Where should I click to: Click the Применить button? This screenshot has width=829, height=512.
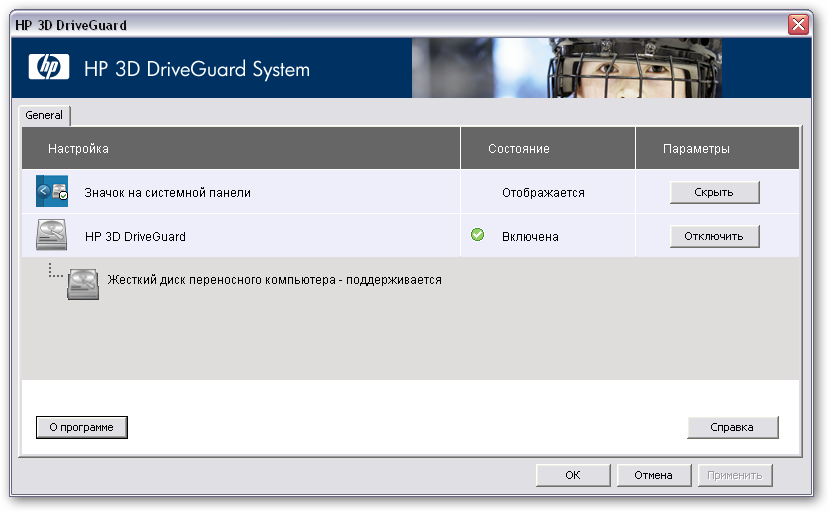(735, 475)
